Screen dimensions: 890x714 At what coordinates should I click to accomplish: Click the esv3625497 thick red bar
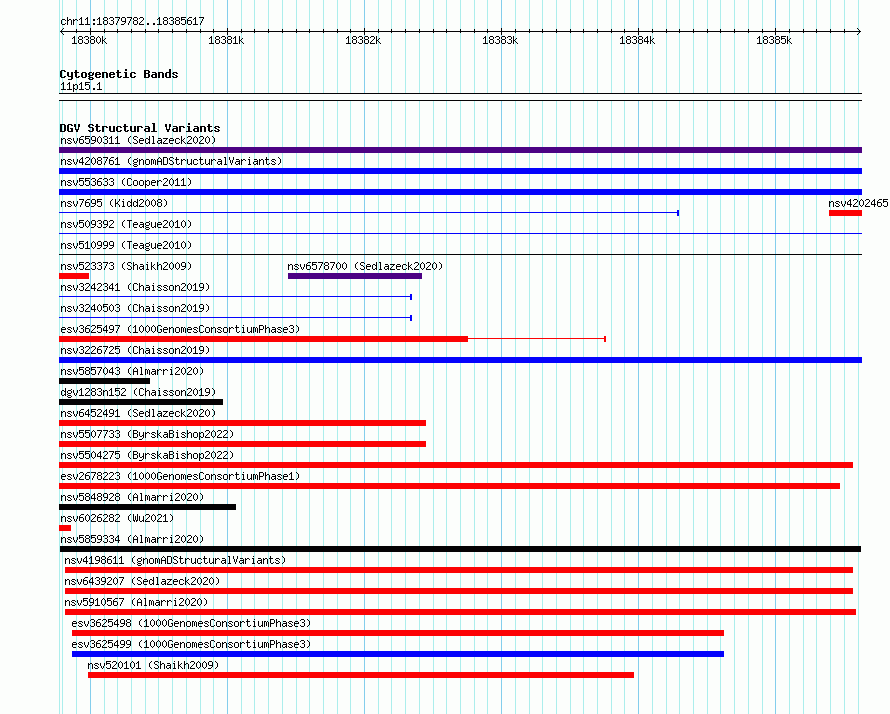(263, 339)
